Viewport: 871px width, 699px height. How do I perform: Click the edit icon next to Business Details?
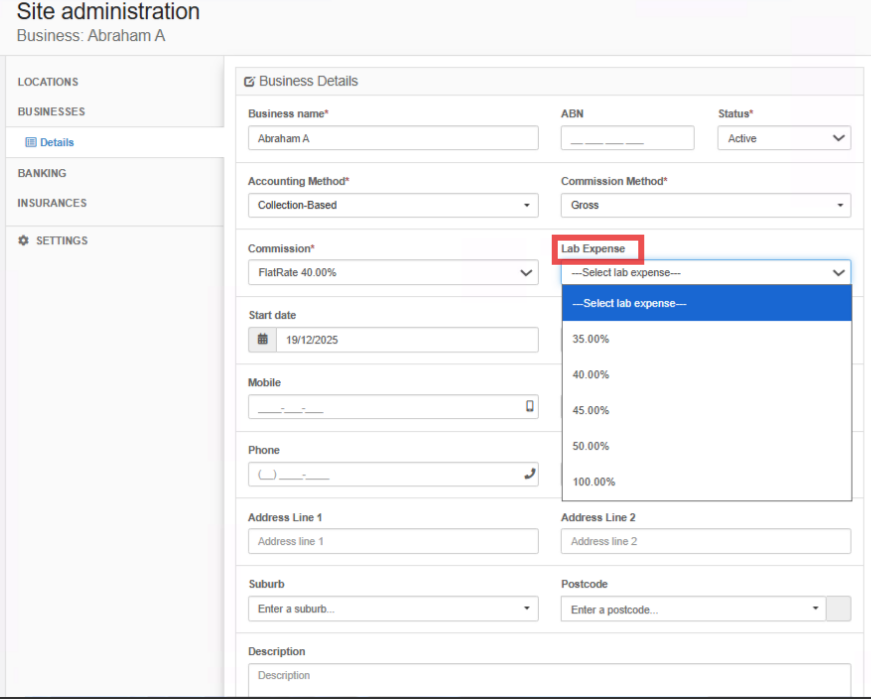click(249, 82)
